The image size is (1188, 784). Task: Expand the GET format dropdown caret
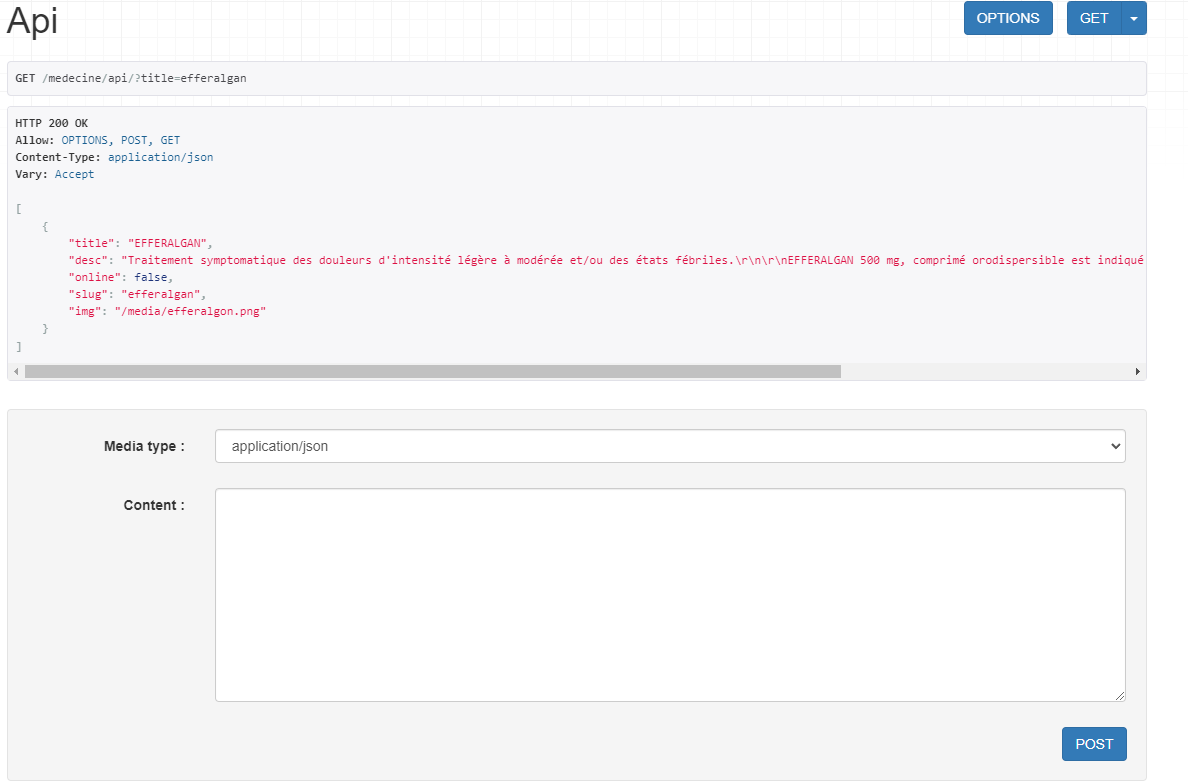click(x=1134, y=18)
